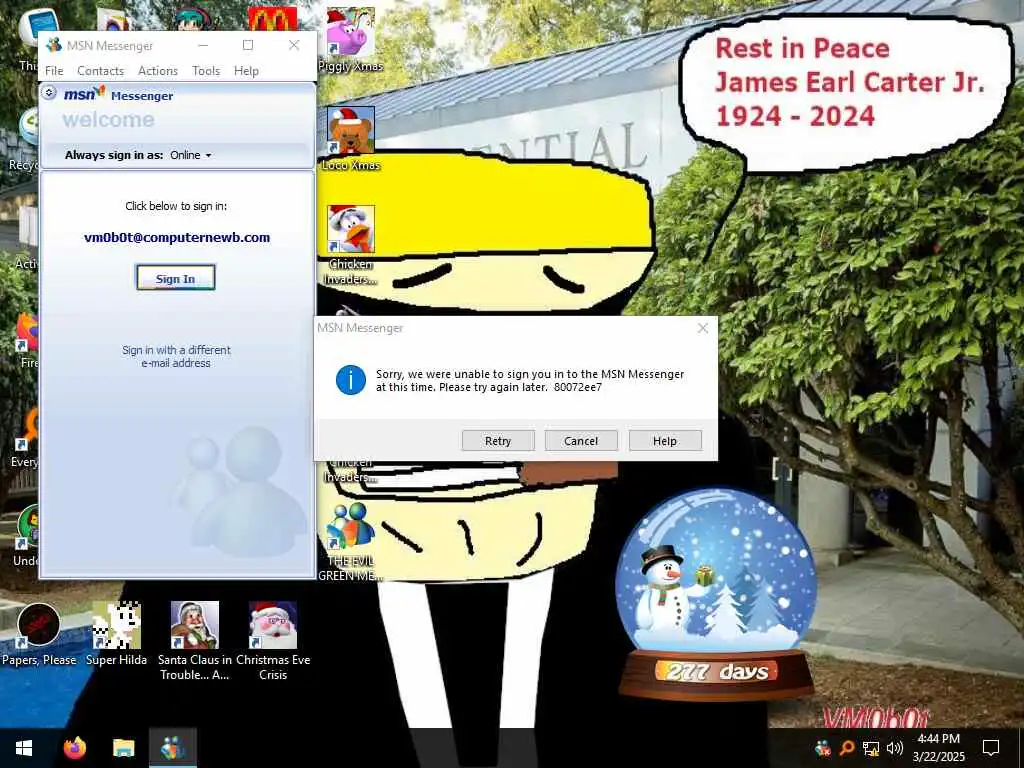The image size is (1024, 768).
Task: Open File Explorer from the taskbar
Action: pyautogui.click(x=123, y=748)
